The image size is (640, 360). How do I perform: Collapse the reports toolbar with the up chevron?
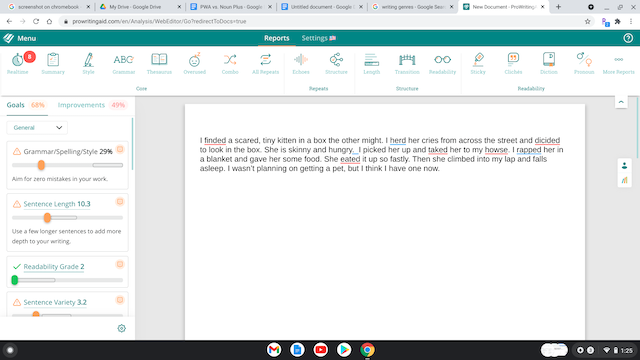[x=621, y=102]
